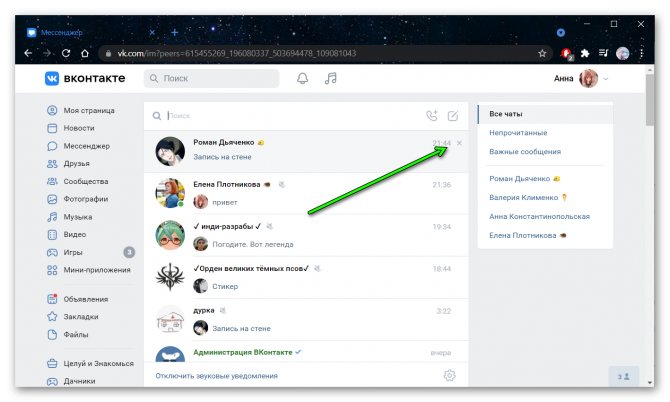
Task: Open Целуй и Знакомься app link
Action: [x=90, y=364]
